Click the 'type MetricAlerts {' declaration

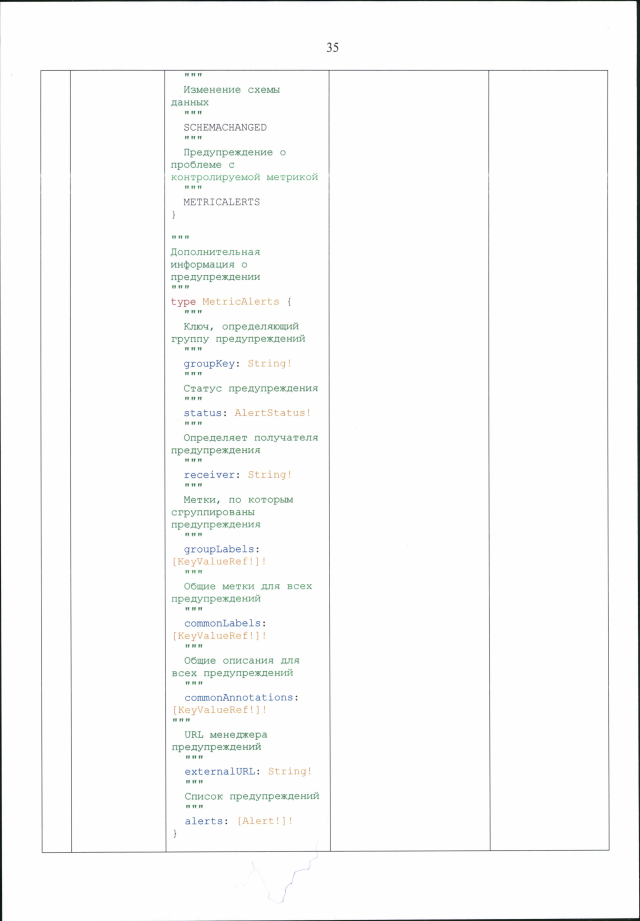tap(231, 301)
